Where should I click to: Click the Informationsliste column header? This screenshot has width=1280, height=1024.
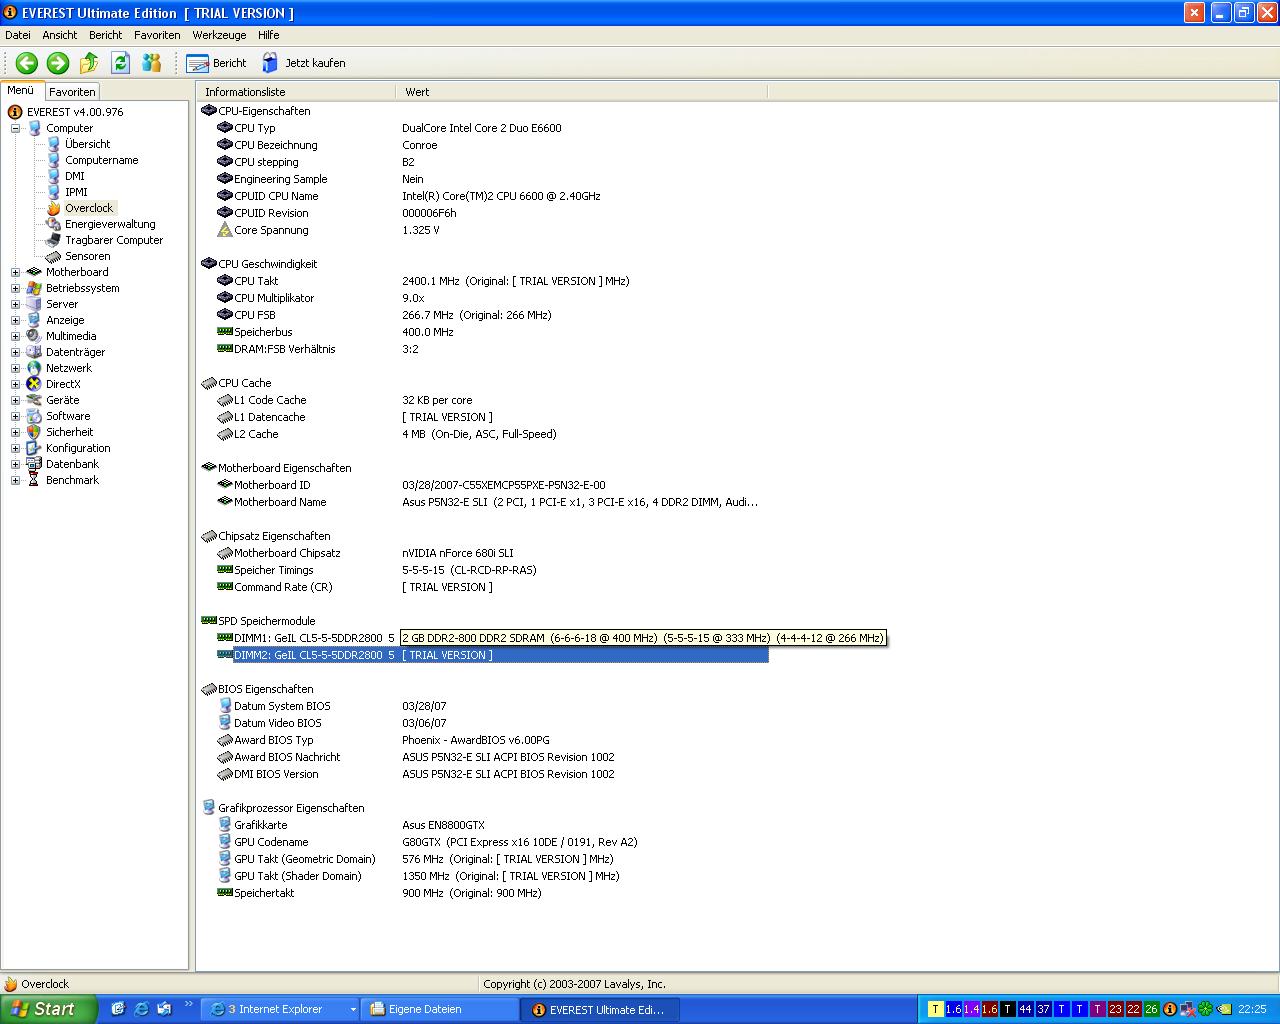pyautogui.click(x=297, y=92)
